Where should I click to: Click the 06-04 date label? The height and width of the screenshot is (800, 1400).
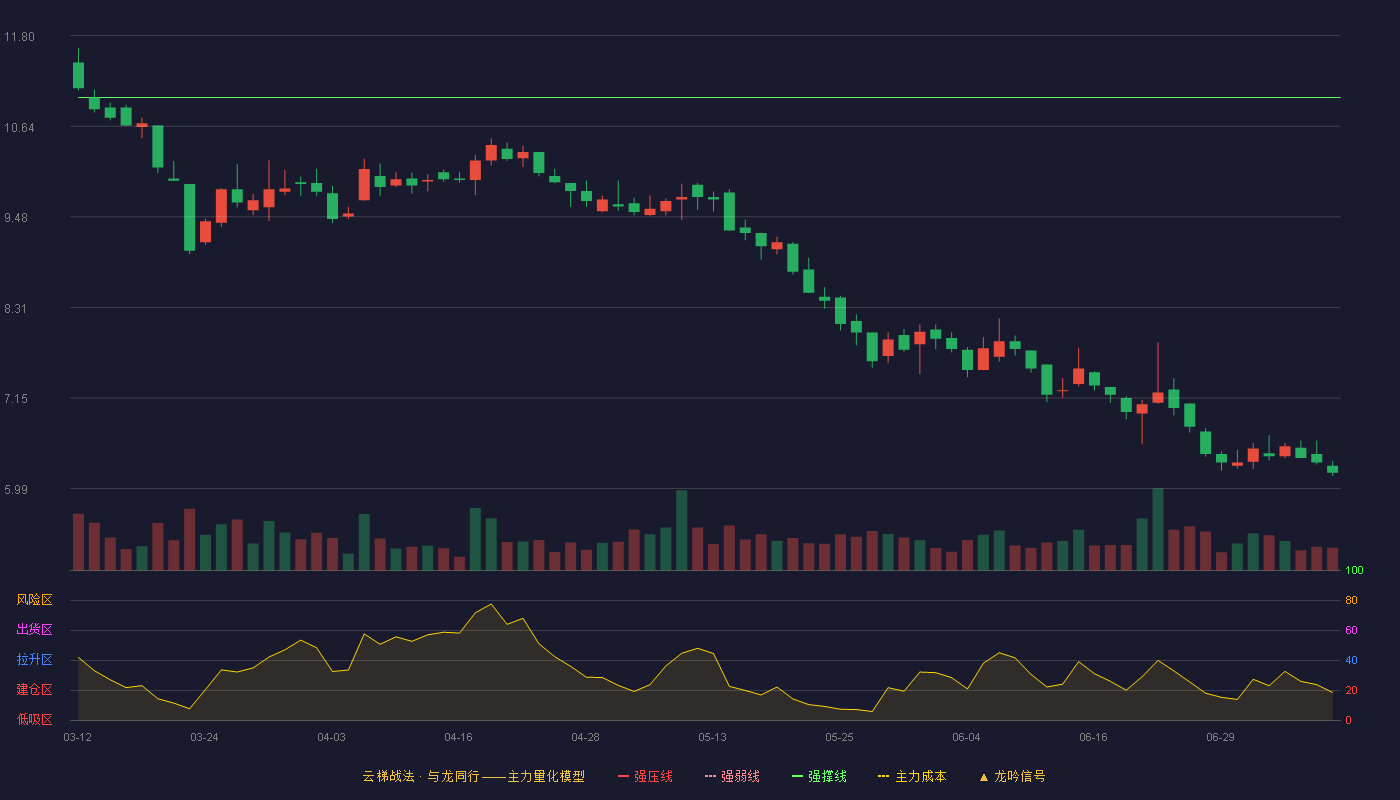coord(966,737)
